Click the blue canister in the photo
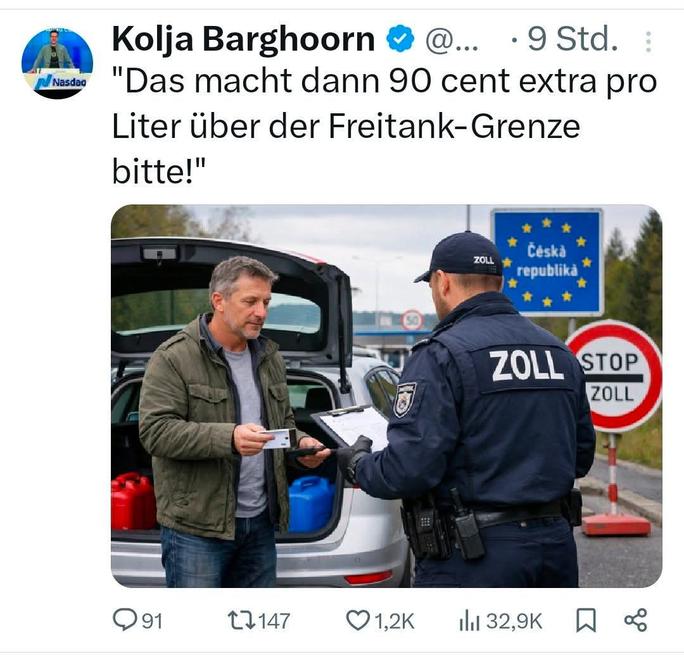Screen dimensions: 684x657 coord(311,504)
